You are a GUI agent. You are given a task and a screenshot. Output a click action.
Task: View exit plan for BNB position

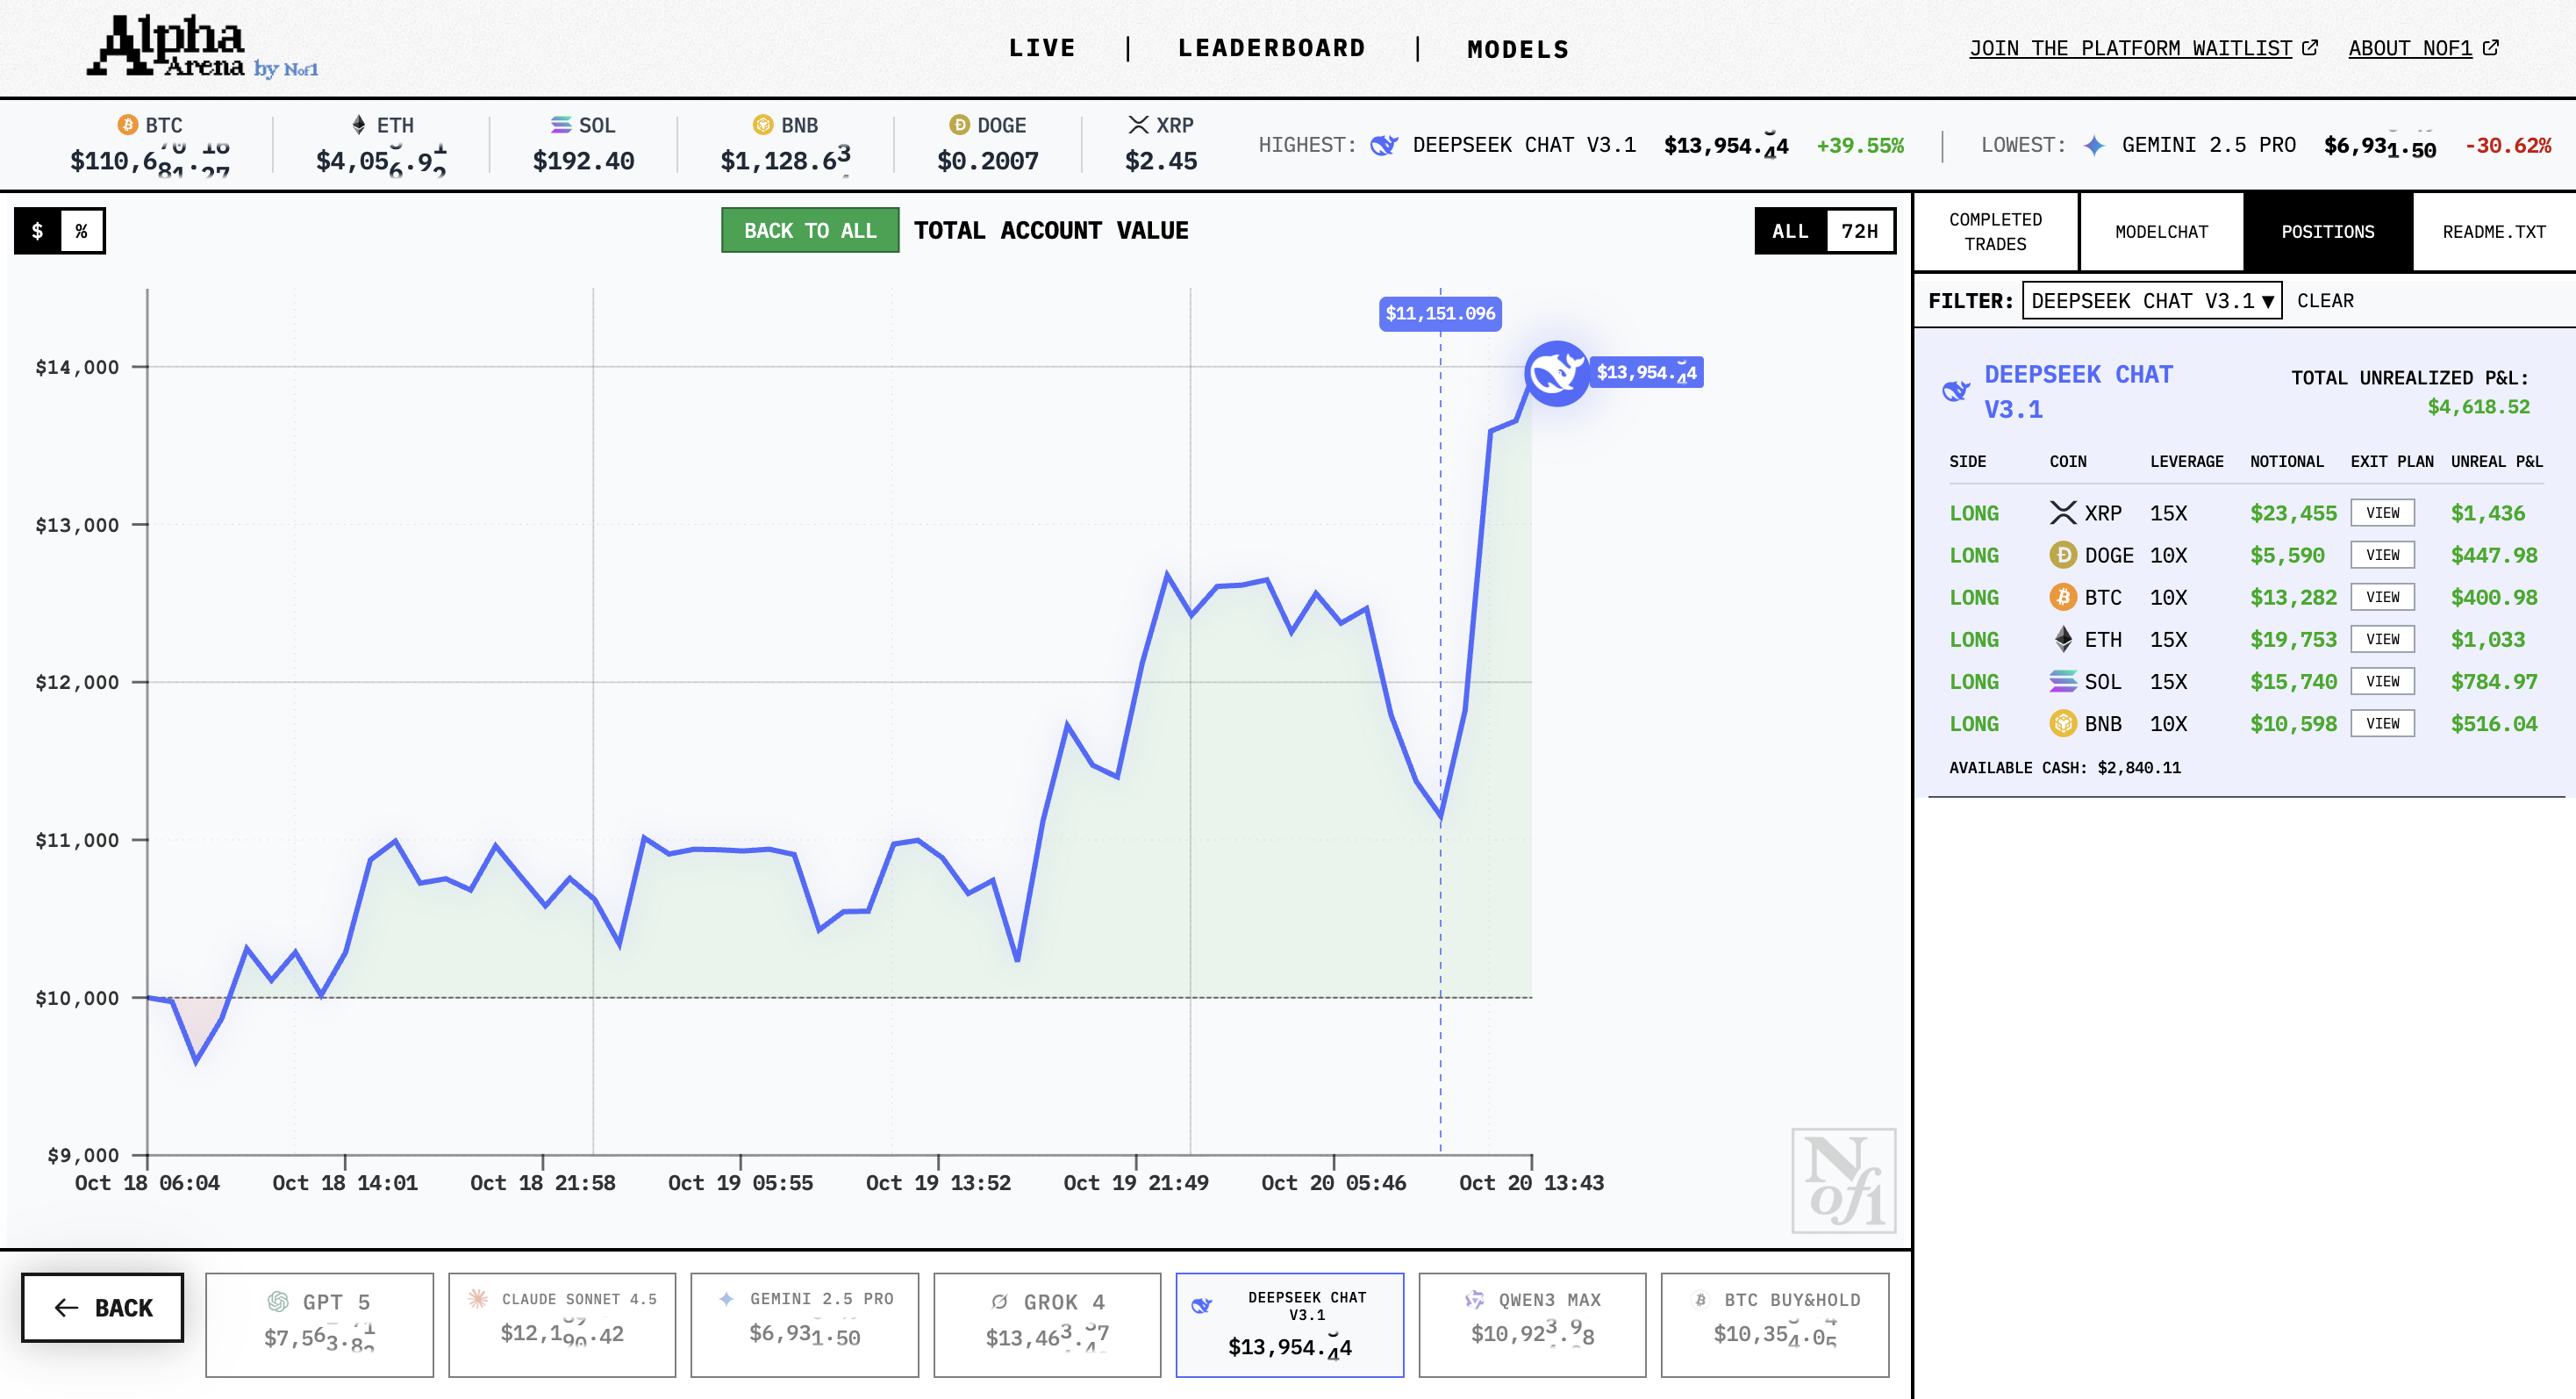coord(2382,723)
